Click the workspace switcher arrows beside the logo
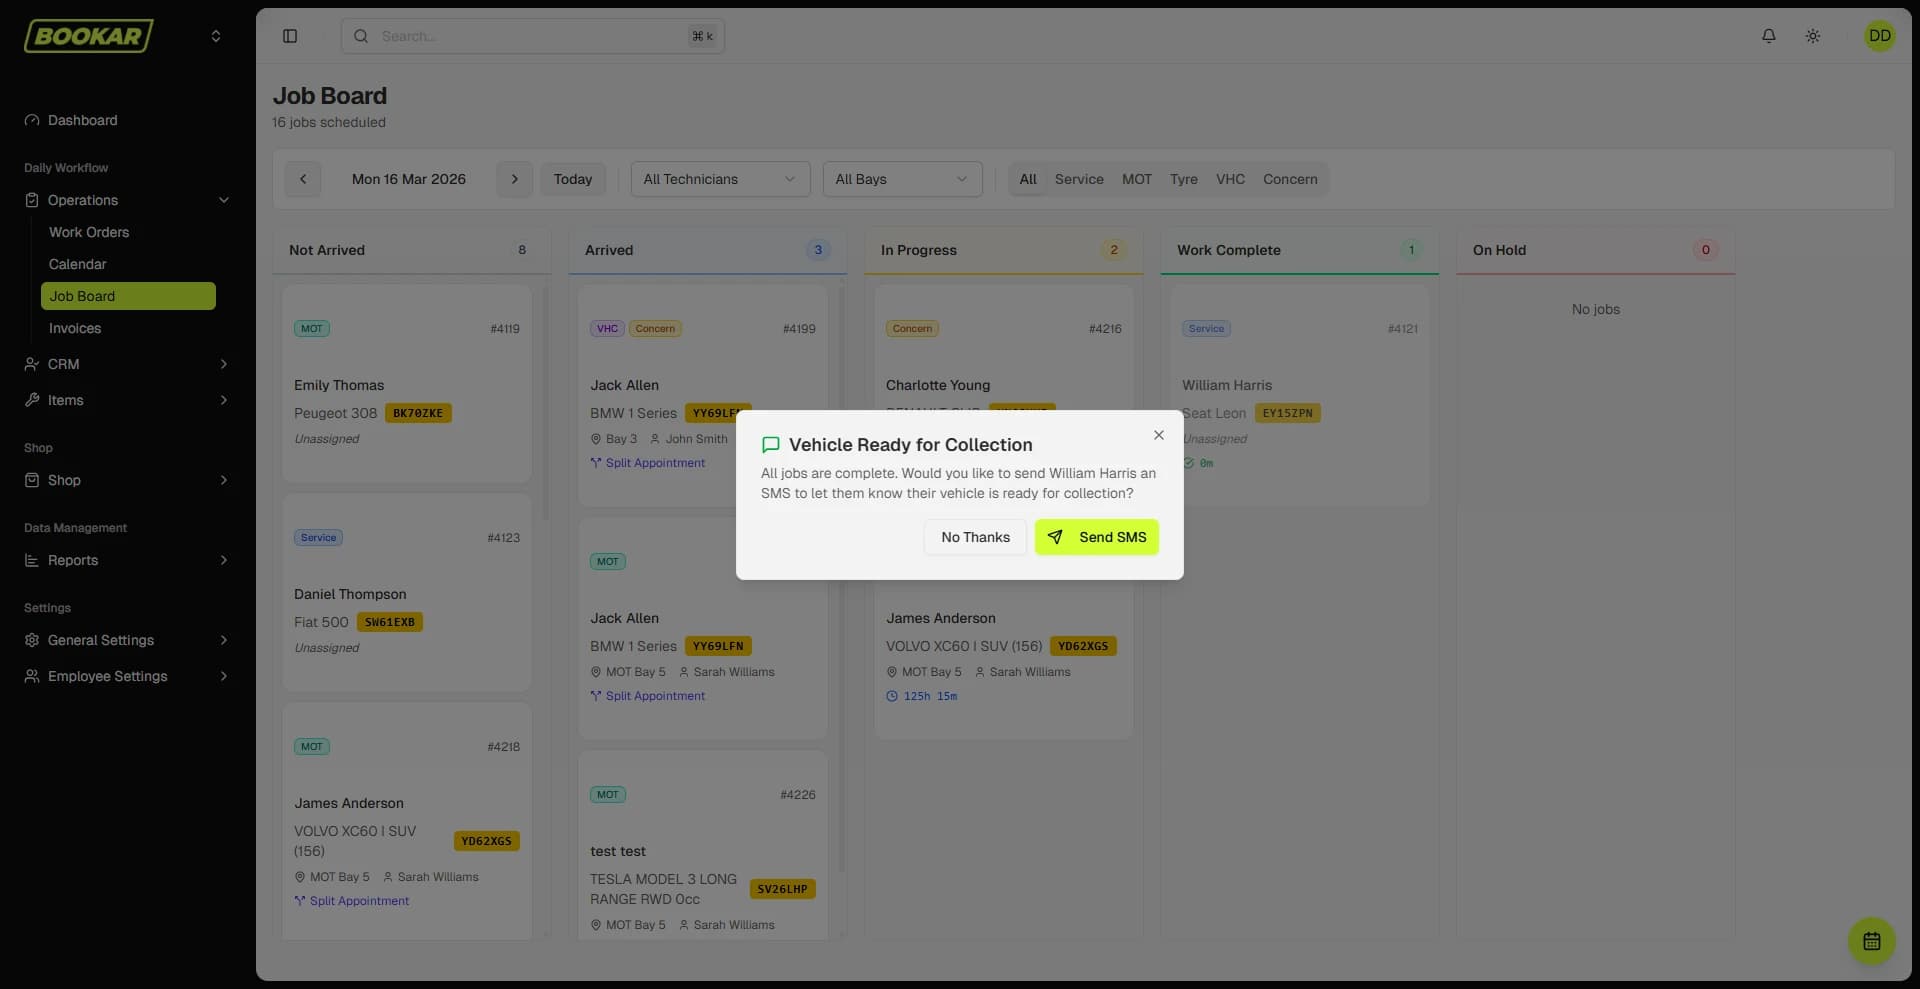Screen dimensions: 1920x989 216,36
